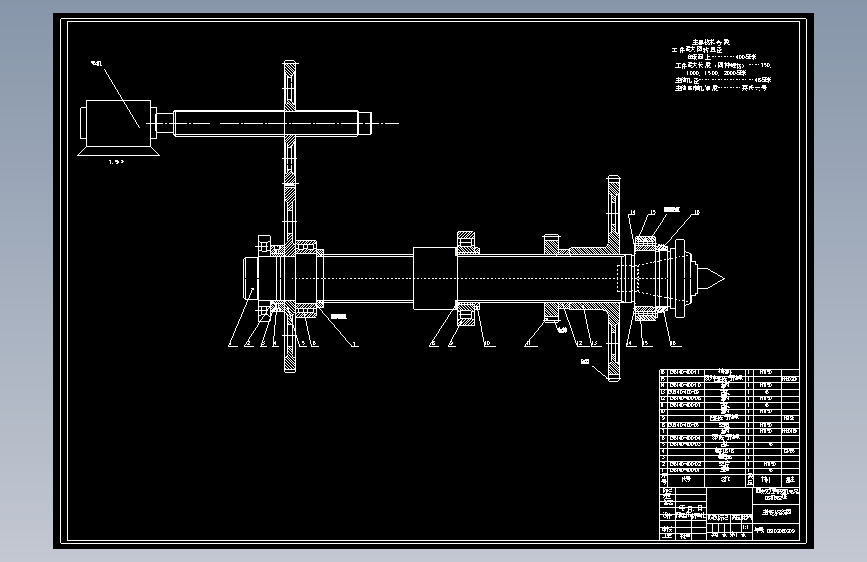Pick the flanged gear near the spindle's right end
Viewport: 867px width, 562px height.
pos(613,278)
